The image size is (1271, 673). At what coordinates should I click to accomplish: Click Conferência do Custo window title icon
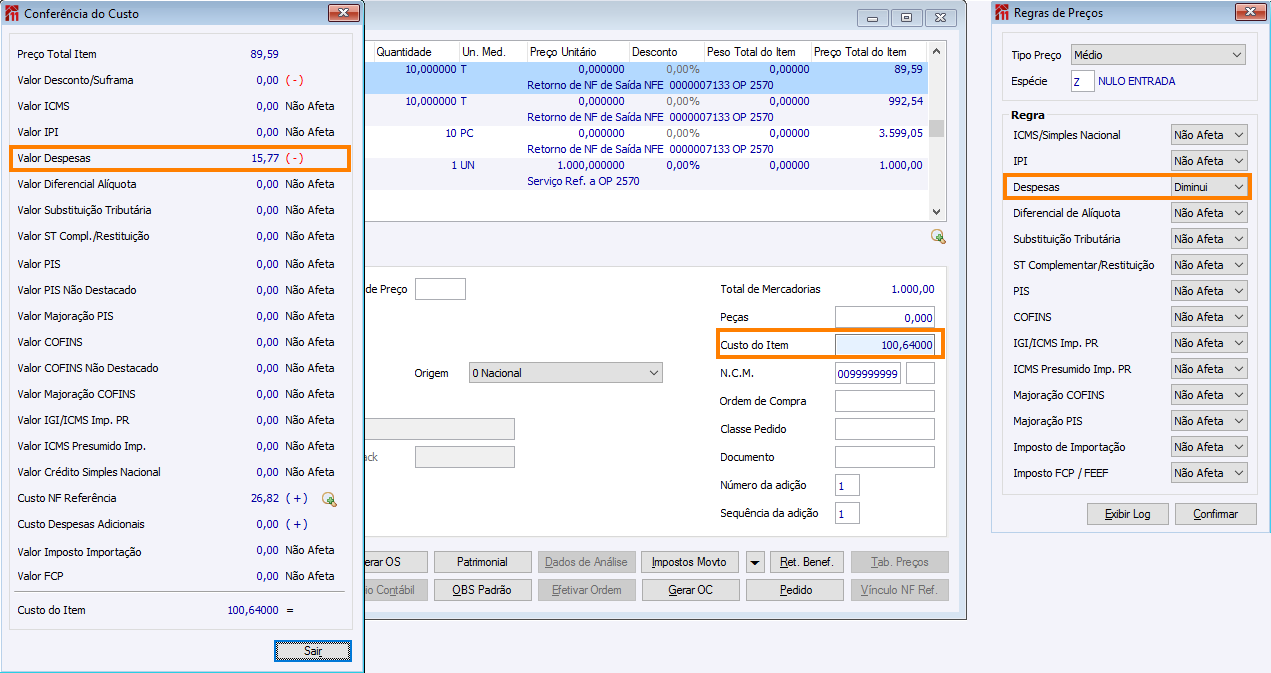point(12,14)
